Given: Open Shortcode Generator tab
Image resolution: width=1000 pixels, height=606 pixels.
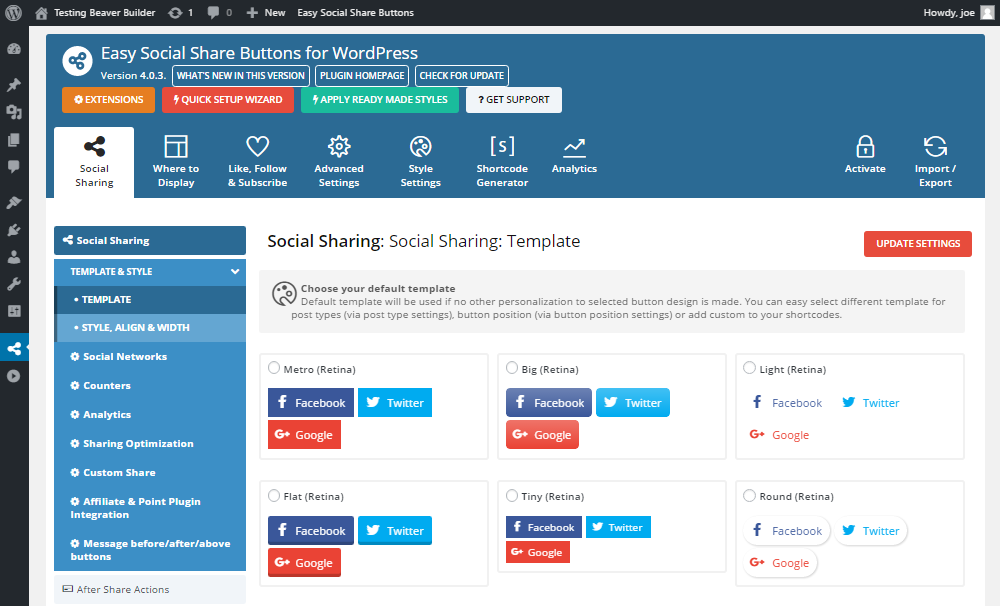Looking at the screenshot, I should pyautogui.click(x=503, y=162).
